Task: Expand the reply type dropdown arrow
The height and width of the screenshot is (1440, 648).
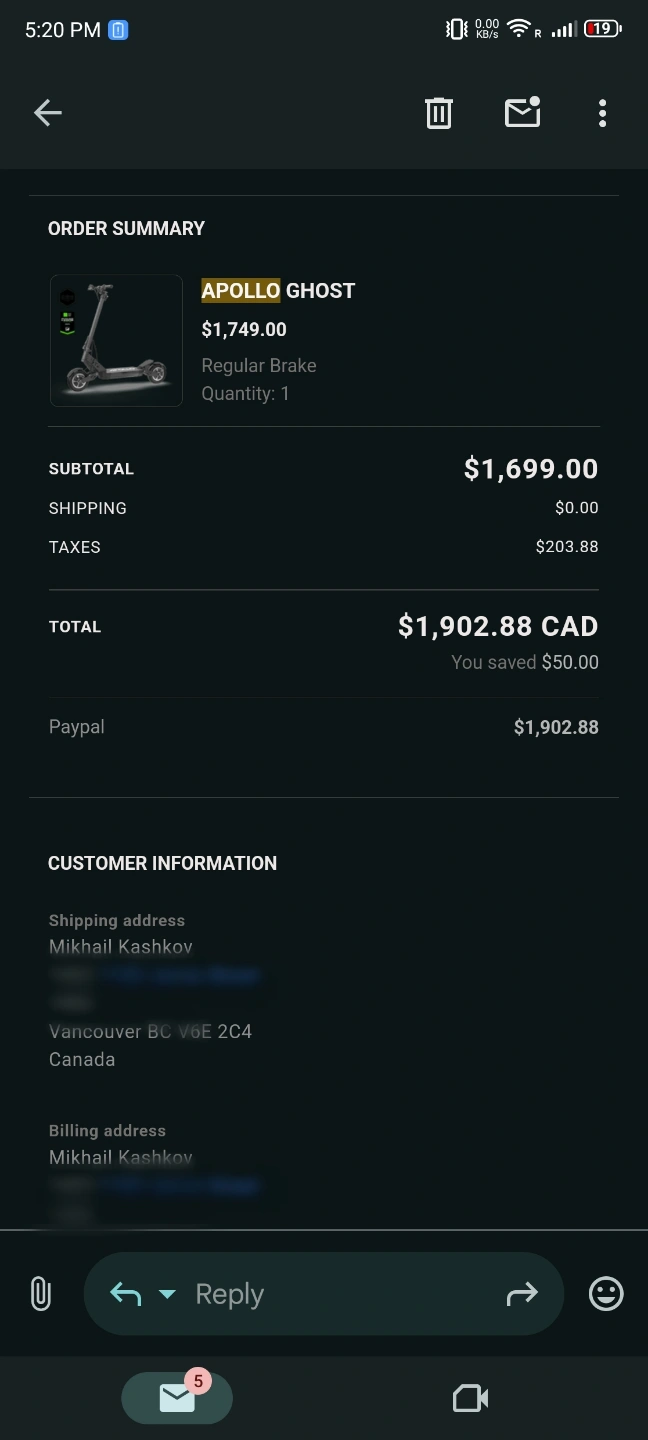Action: [x=167, y=1294]
